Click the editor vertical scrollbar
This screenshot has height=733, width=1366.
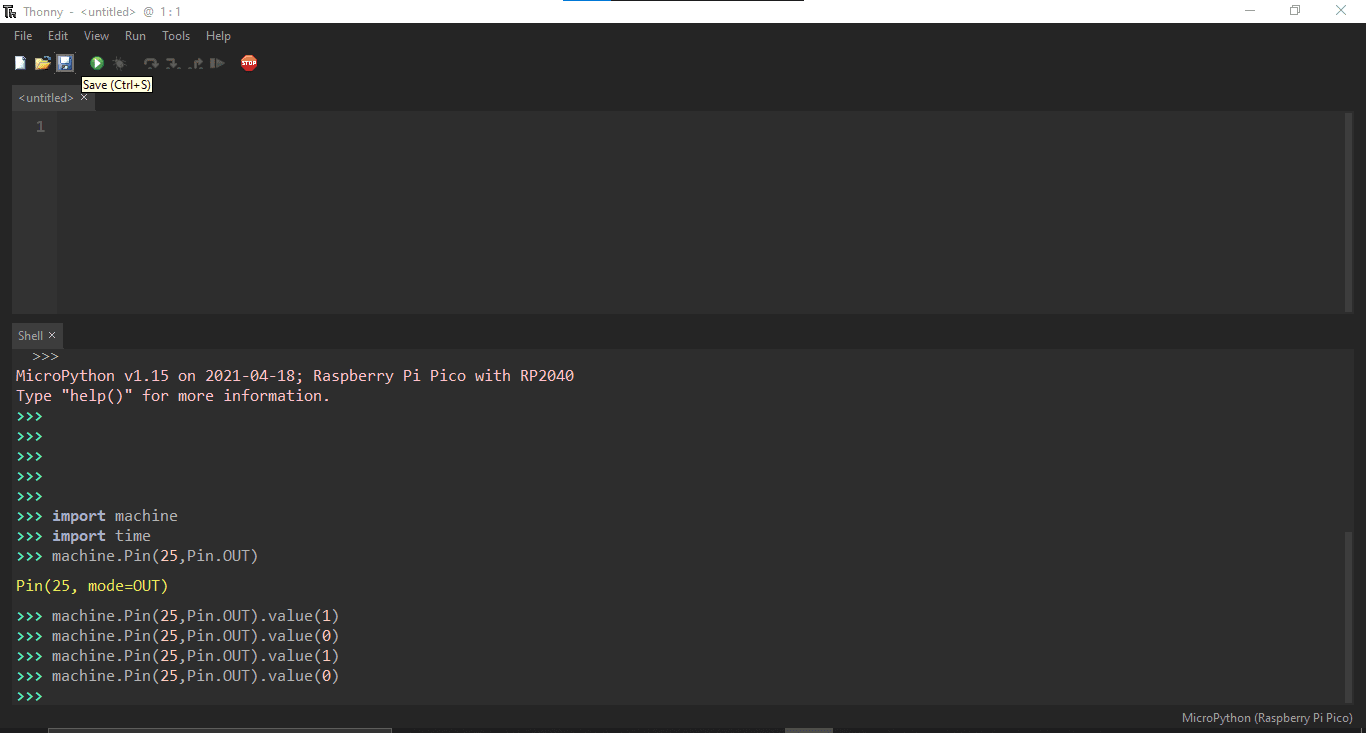1349,212
